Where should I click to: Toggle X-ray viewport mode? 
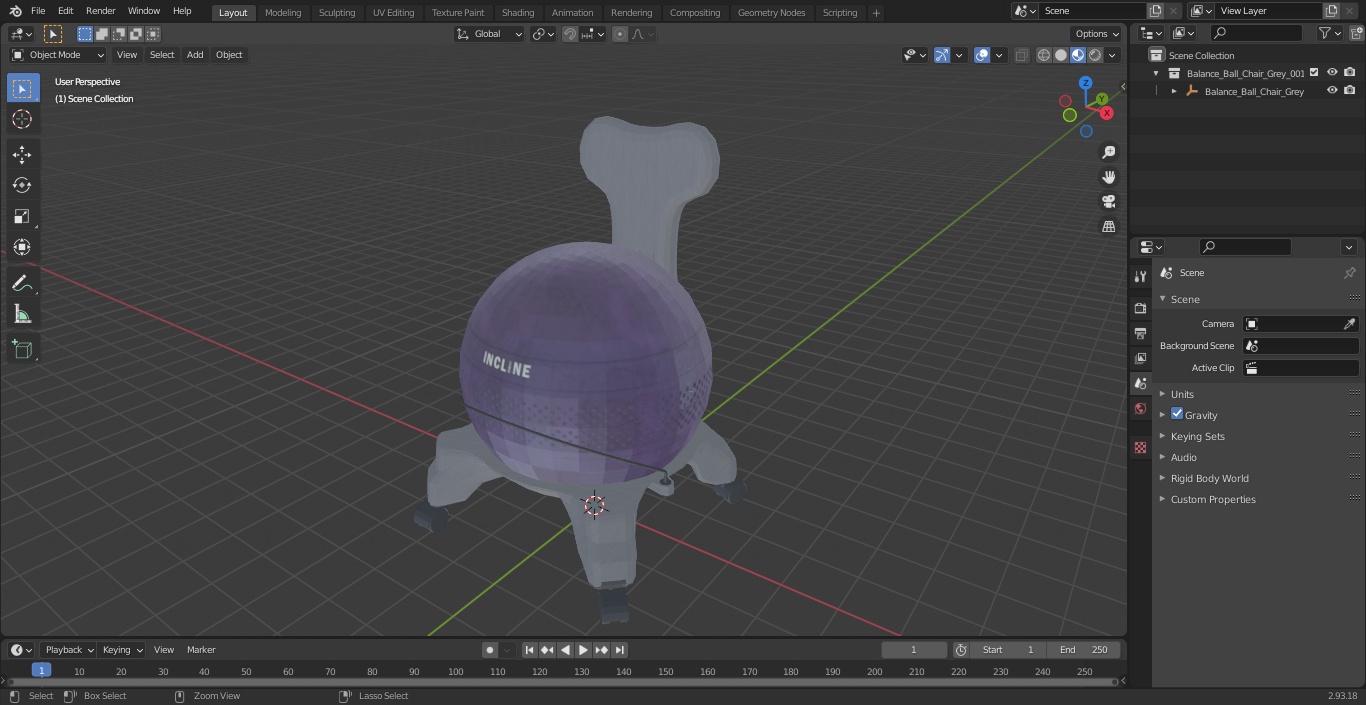pos(1021,55)
